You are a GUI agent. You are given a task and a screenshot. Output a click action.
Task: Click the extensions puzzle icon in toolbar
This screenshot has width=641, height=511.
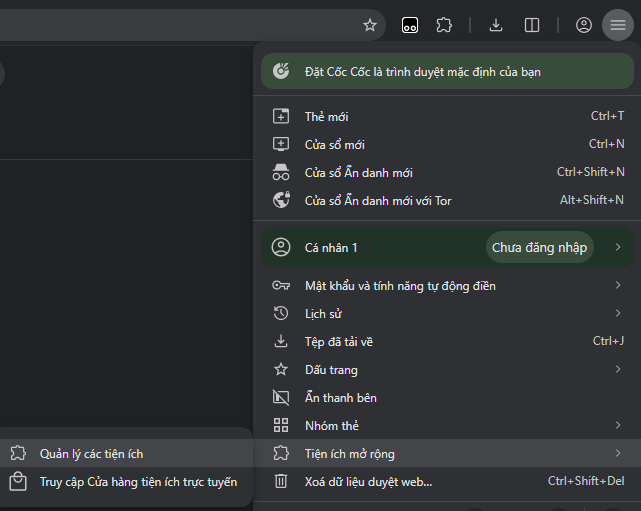coord(445,25)
